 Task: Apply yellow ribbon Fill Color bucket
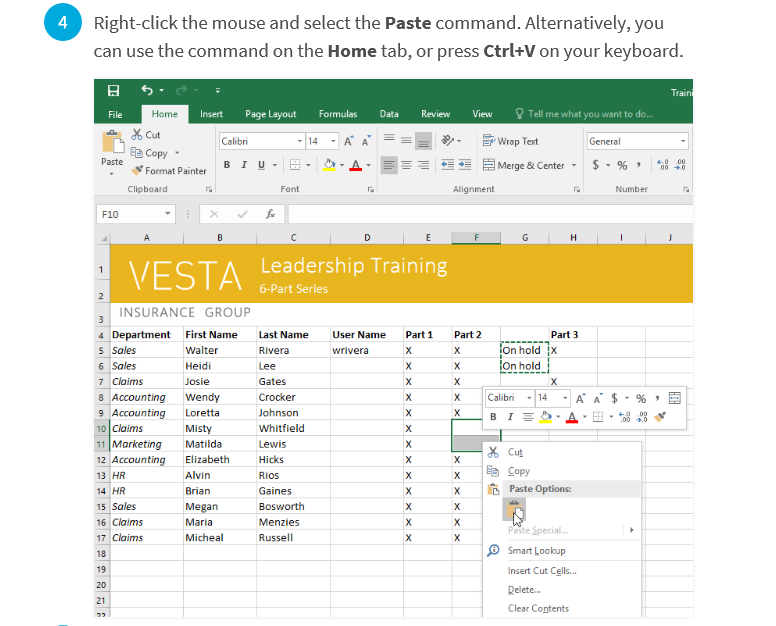(329, 165)
